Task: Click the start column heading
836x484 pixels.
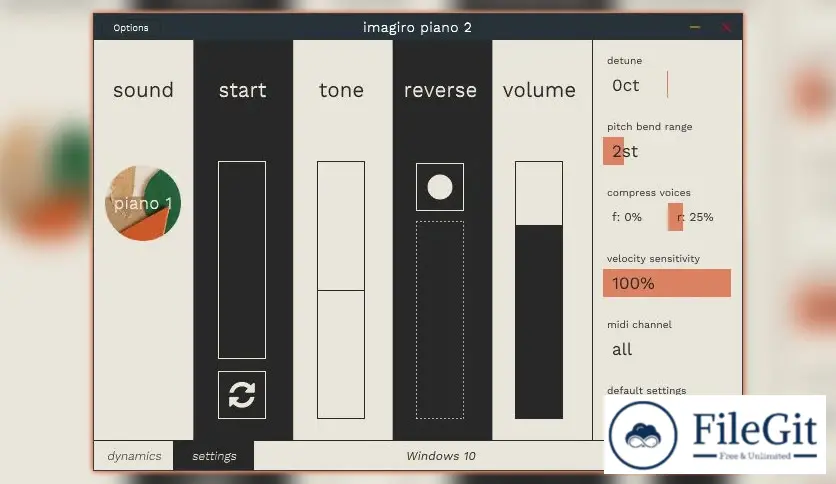Action: point(243,90)
